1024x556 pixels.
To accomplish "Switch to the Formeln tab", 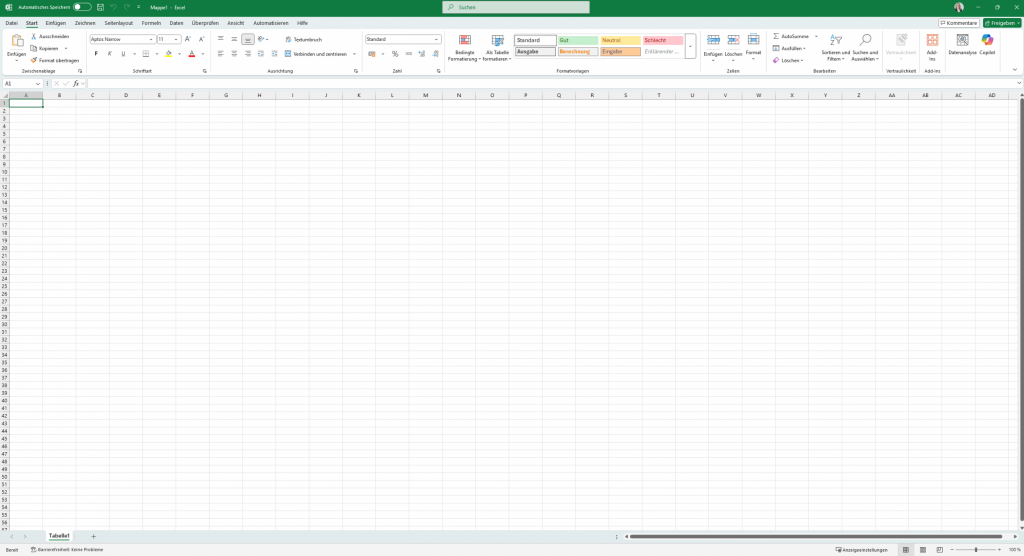I will pyautogui.click(x=151, y=23).
